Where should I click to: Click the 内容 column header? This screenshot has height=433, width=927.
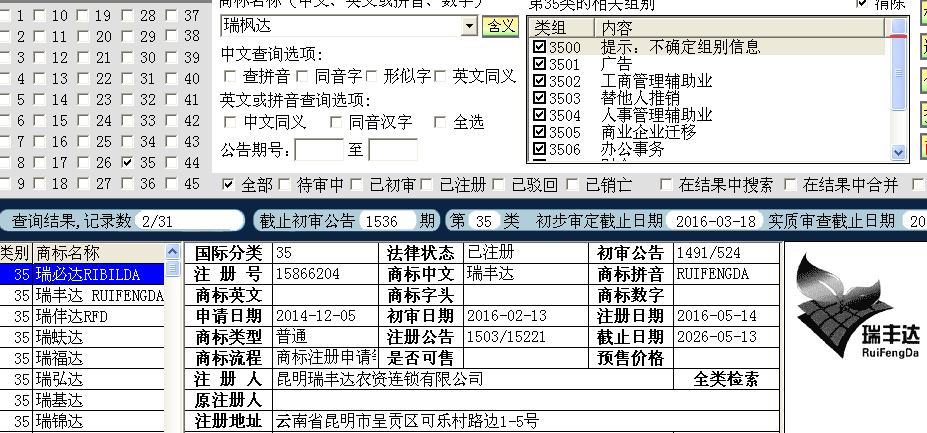pos(740,28)
